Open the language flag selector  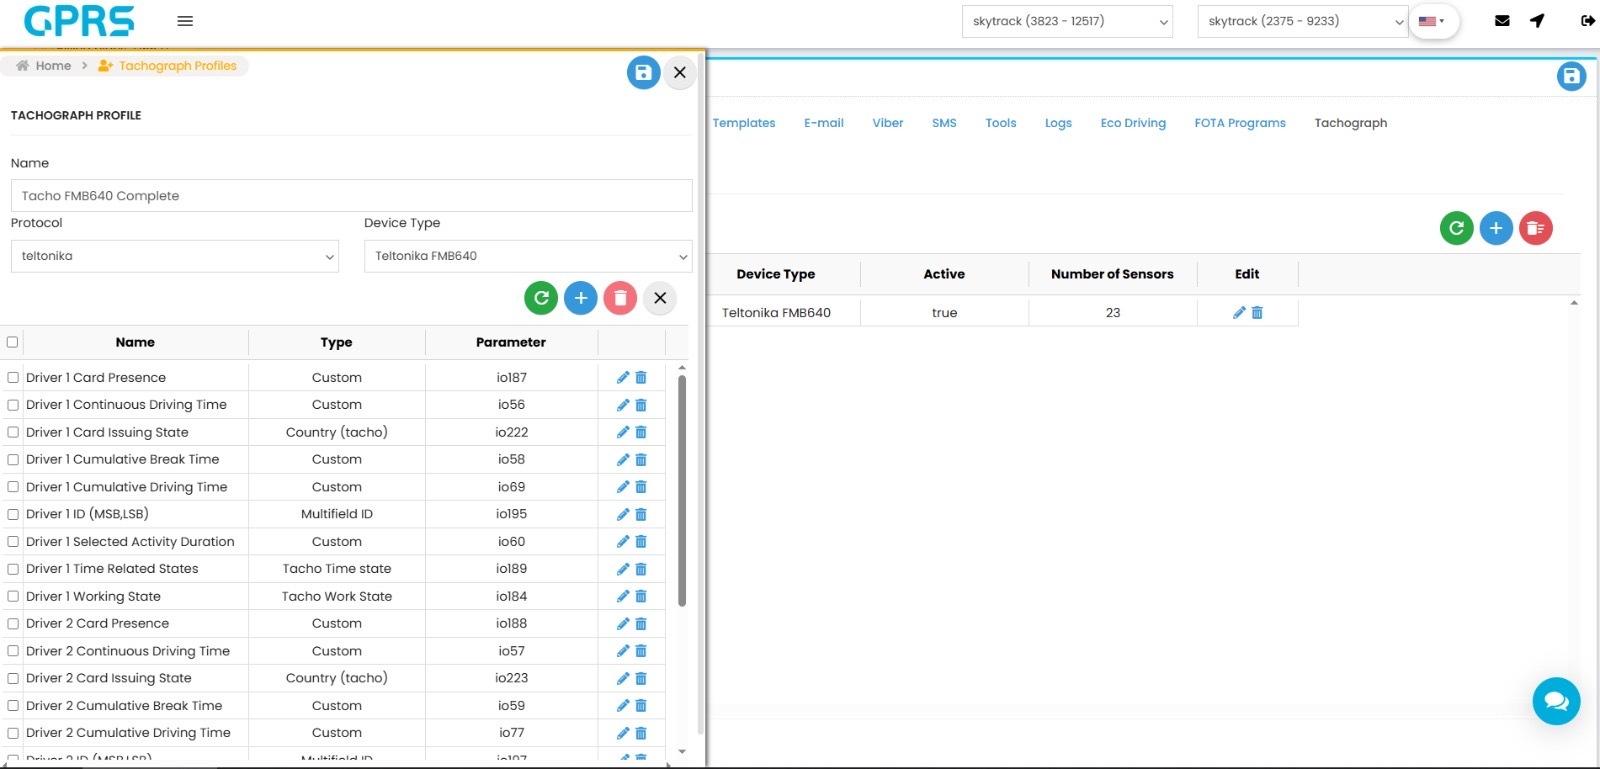1433,21
